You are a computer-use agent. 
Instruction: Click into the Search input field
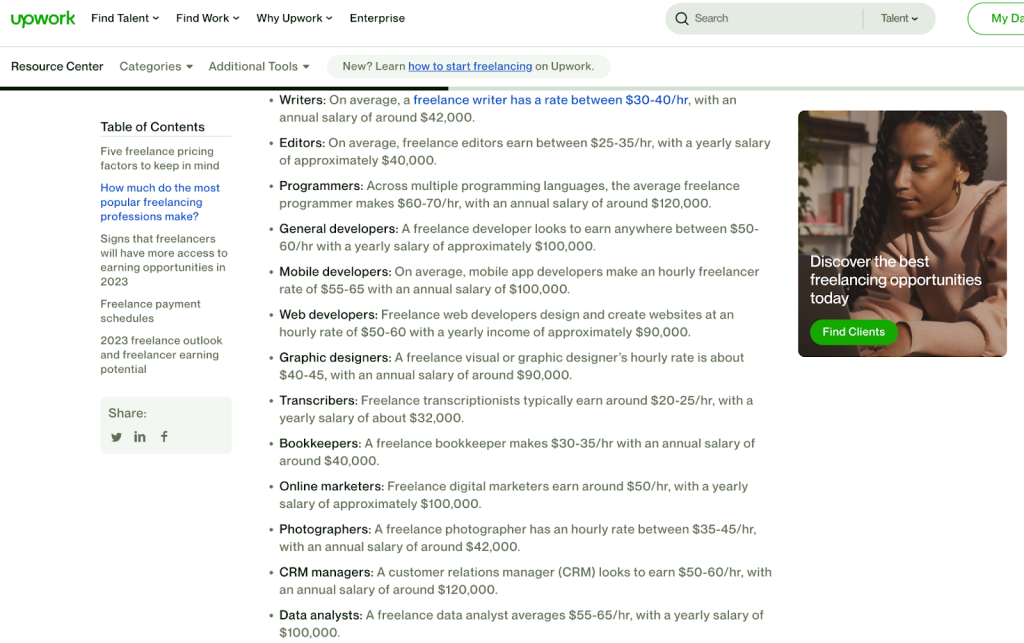(770, 19)
